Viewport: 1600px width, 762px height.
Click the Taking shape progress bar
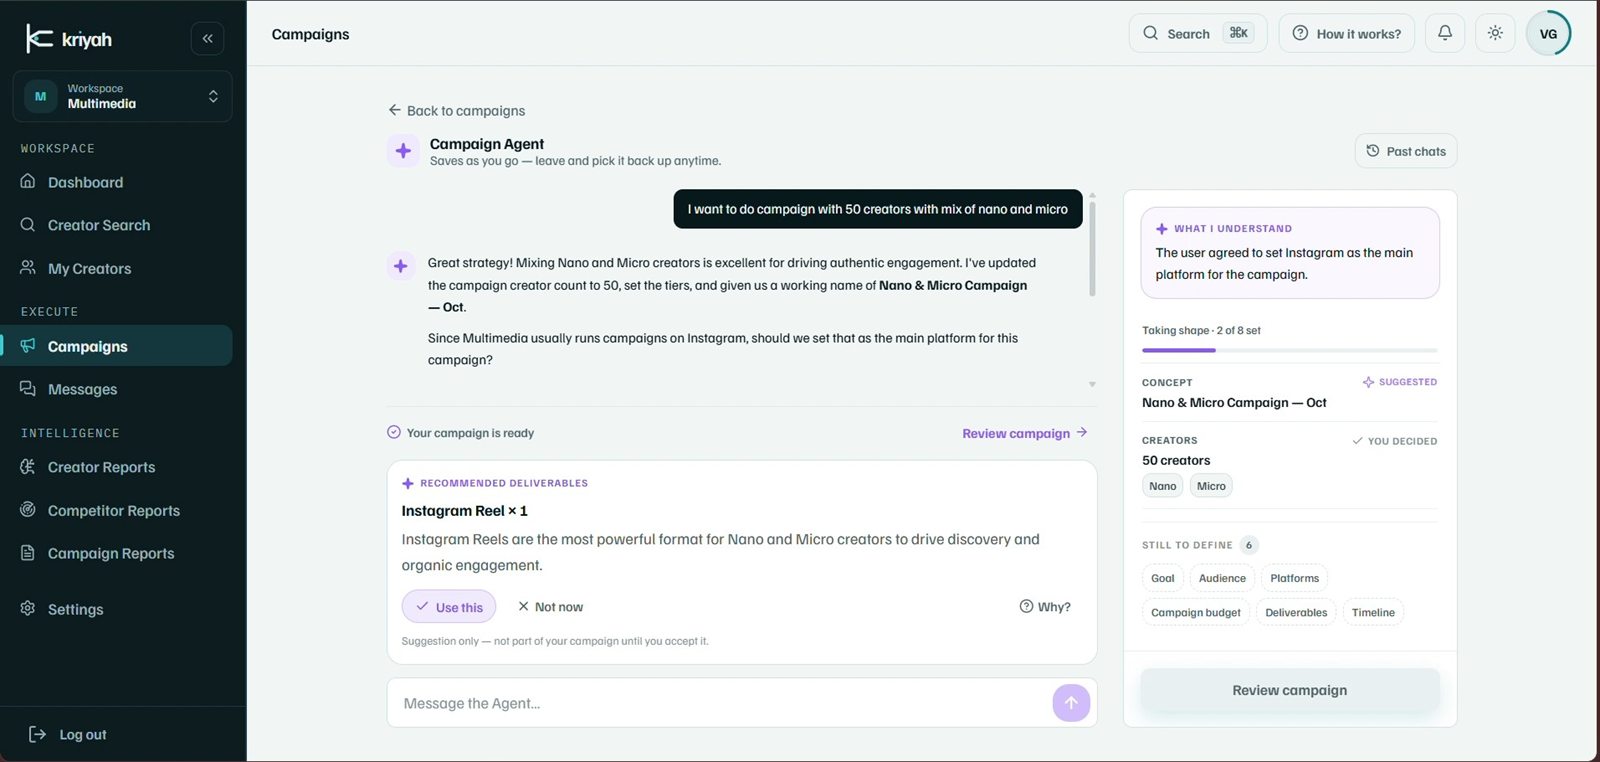pos(1290,350)
